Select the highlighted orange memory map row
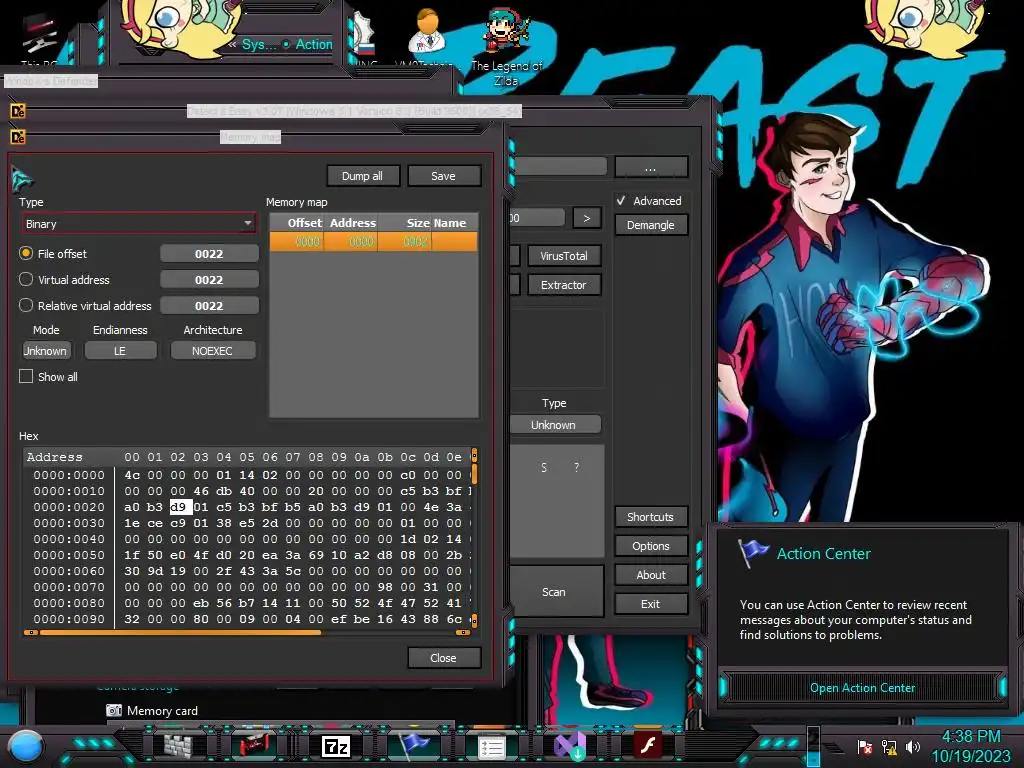Screen dimensions: 1024x768 tap(374, 242)
